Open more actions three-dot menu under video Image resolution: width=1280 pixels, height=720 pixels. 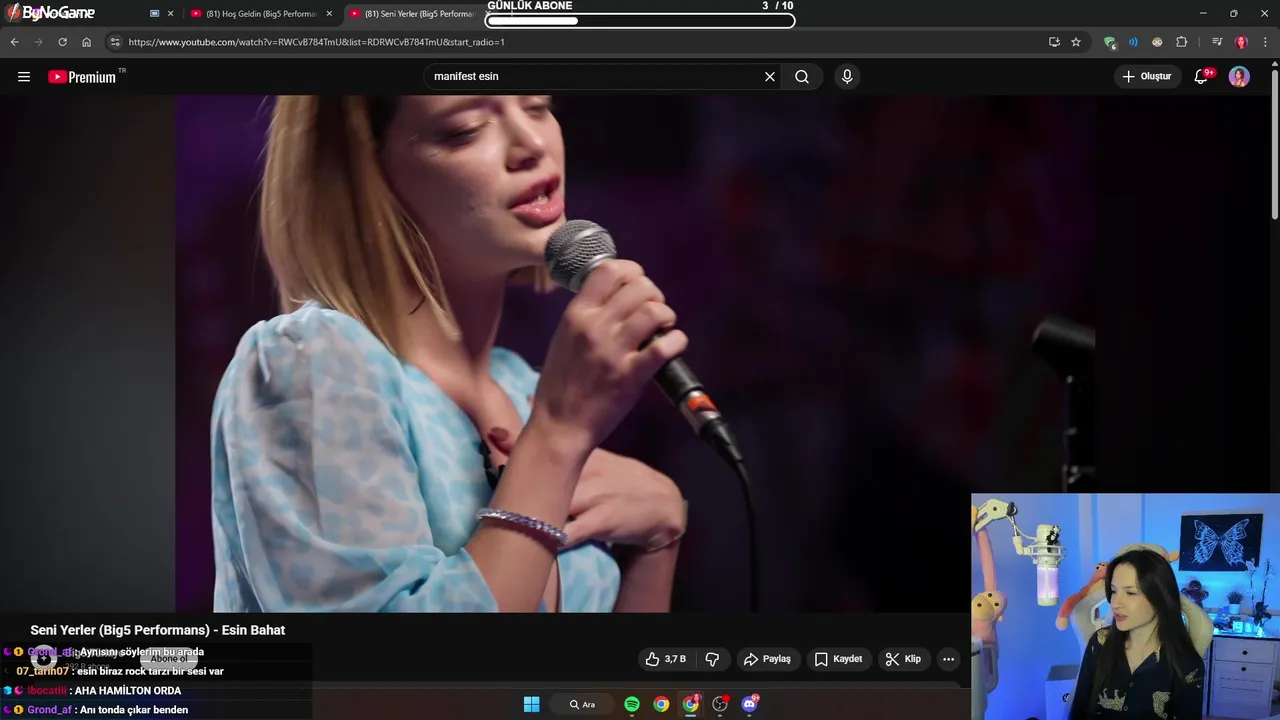(x=948, y=659)
